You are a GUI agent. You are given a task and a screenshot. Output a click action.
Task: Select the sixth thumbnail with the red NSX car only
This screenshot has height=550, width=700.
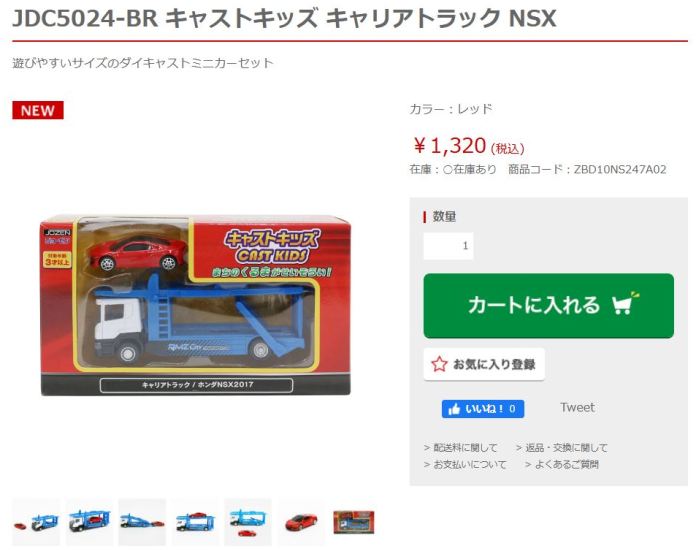point(301,522)
